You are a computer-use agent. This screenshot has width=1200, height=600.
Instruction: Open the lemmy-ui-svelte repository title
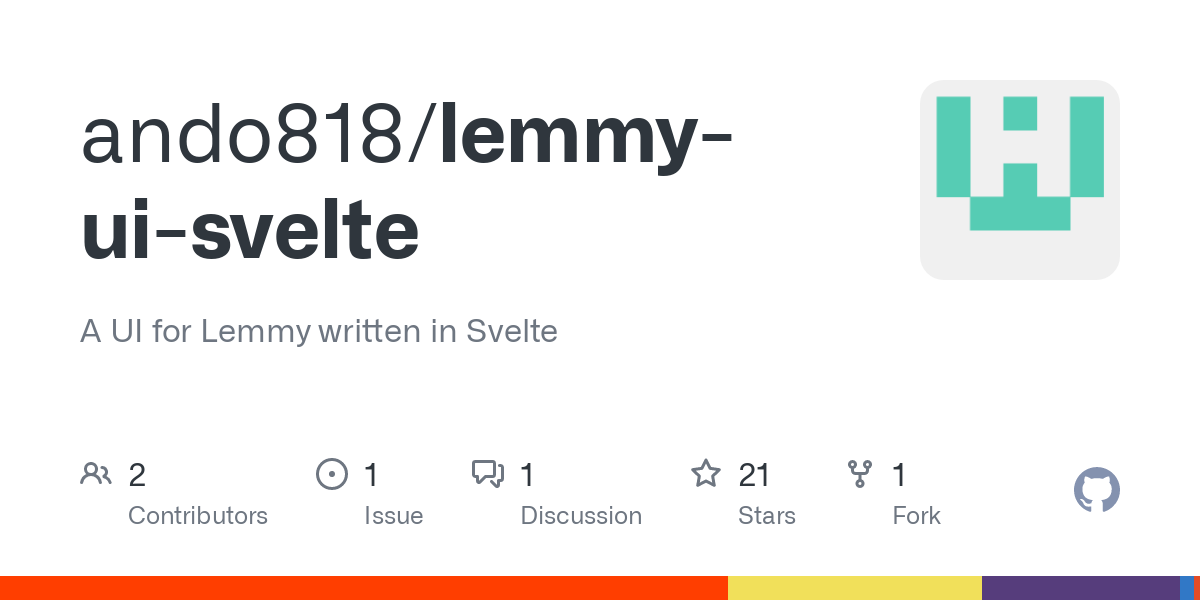tap(408, 183)
